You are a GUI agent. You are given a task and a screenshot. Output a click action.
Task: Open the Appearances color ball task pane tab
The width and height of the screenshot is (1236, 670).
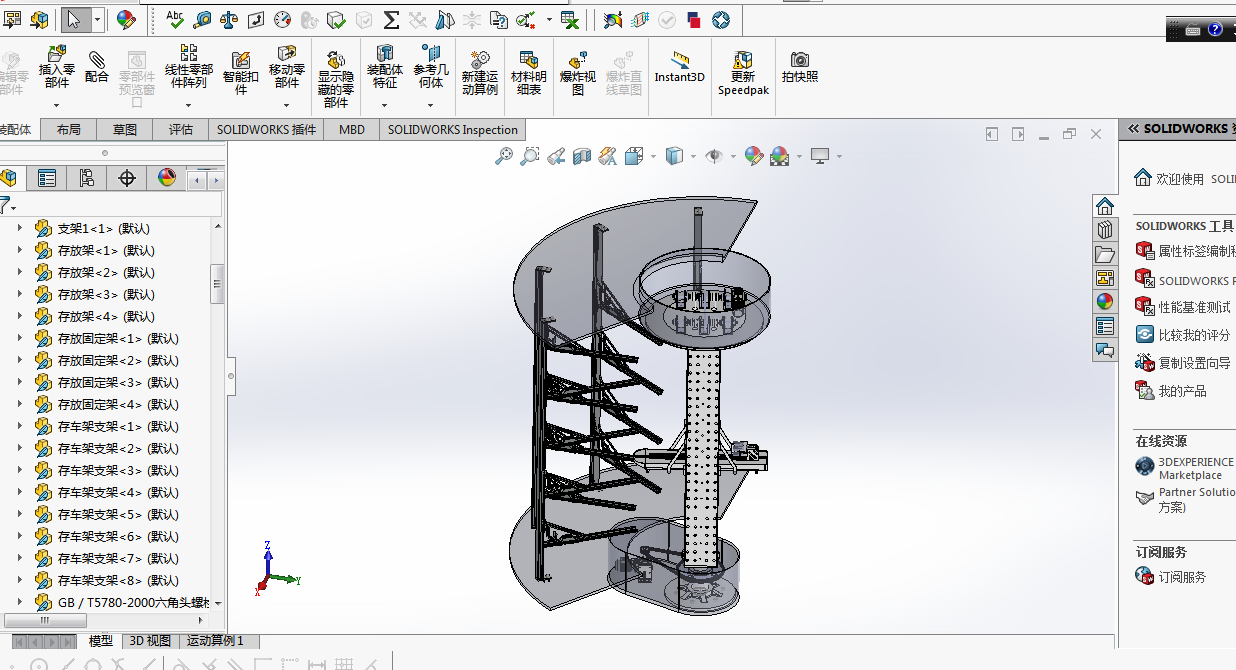coord(1104,301)
